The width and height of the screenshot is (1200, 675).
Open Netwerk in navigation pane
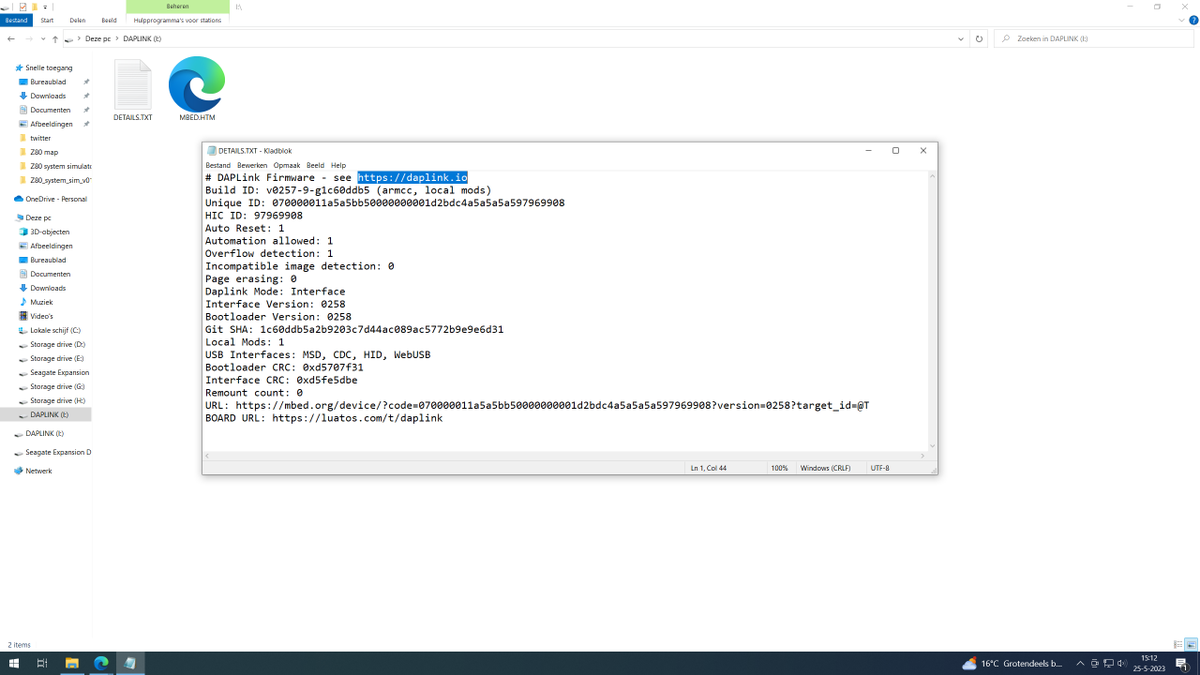pyautogui.click(x=38, y=471)
